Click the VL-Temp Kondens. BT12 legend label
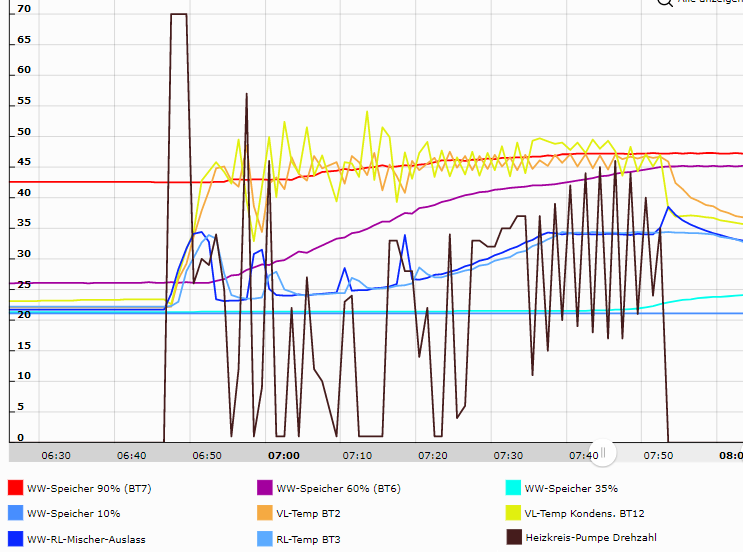 (x=585, y=514)
